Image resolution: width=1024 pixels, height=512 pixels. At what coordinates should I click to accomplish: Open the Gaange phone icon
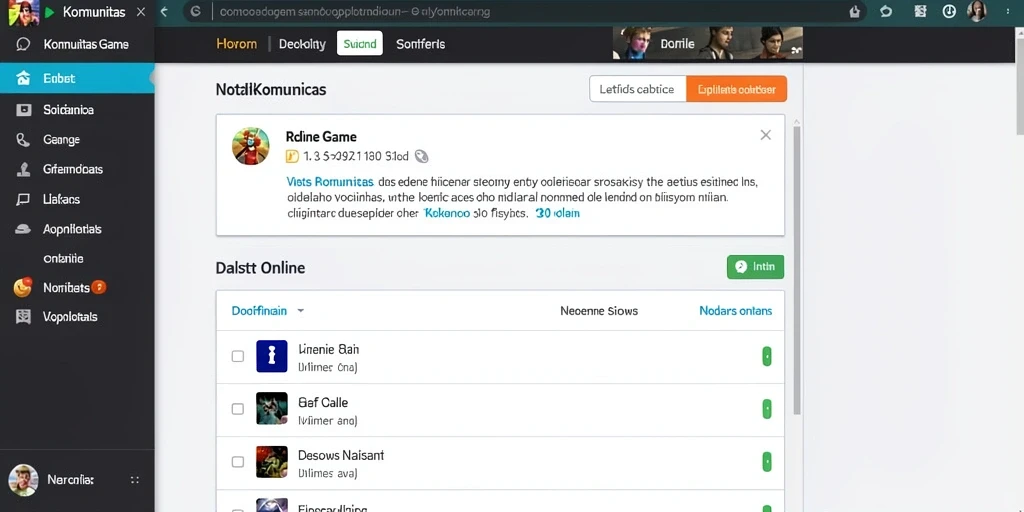coord(24,140)
